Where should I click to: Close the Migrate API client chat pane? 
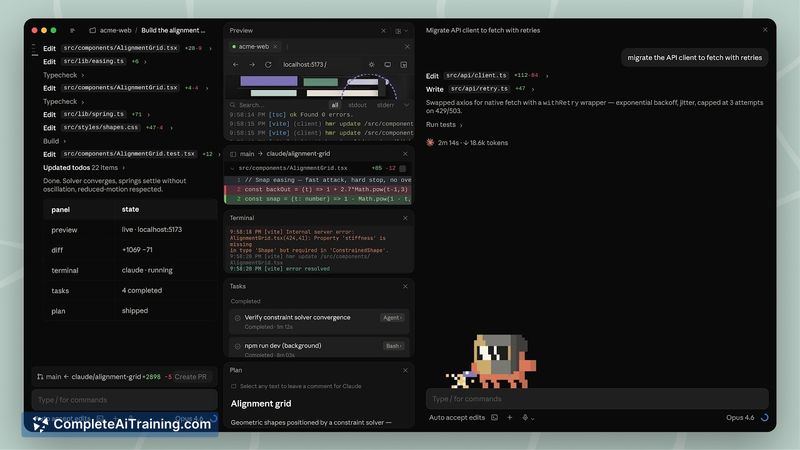[765, 30]
